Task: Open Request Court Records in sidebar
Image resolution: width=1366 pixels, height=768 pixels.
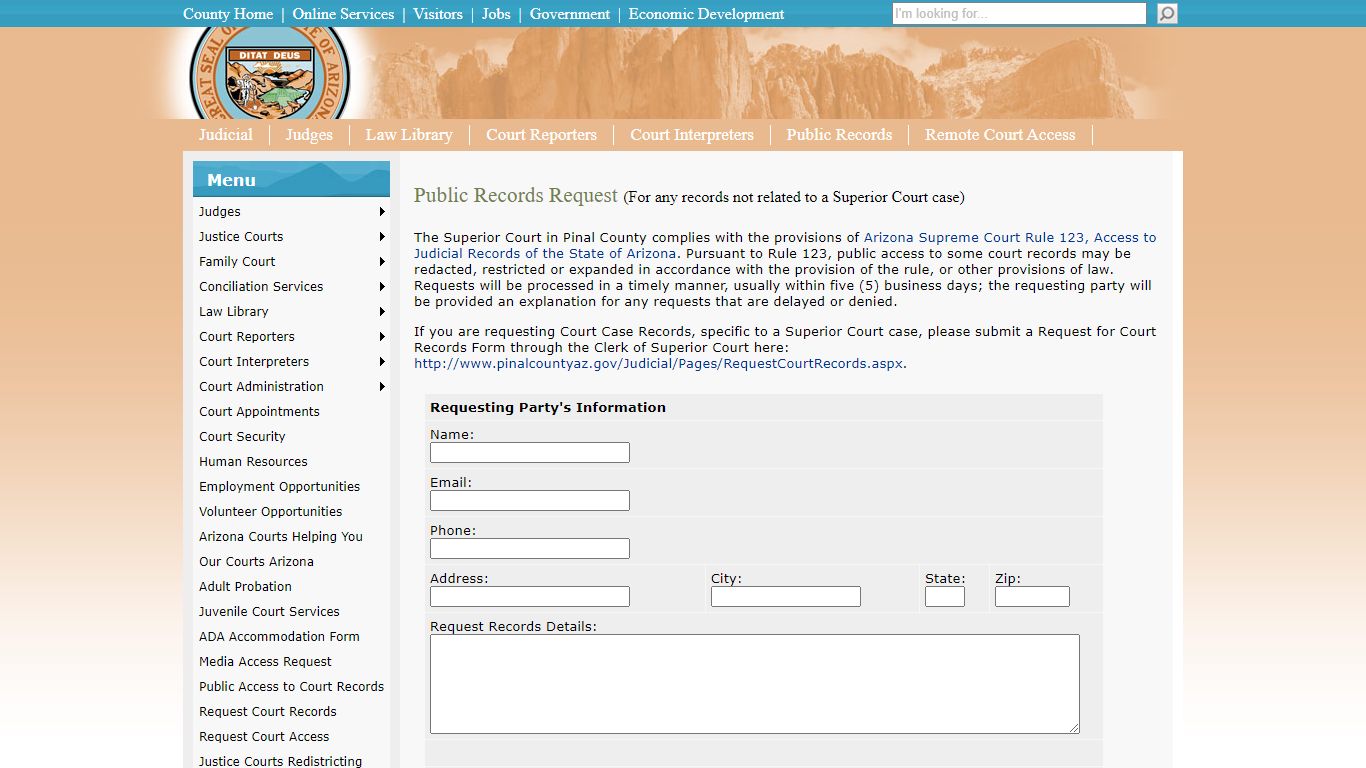Action: coord(267,712)
